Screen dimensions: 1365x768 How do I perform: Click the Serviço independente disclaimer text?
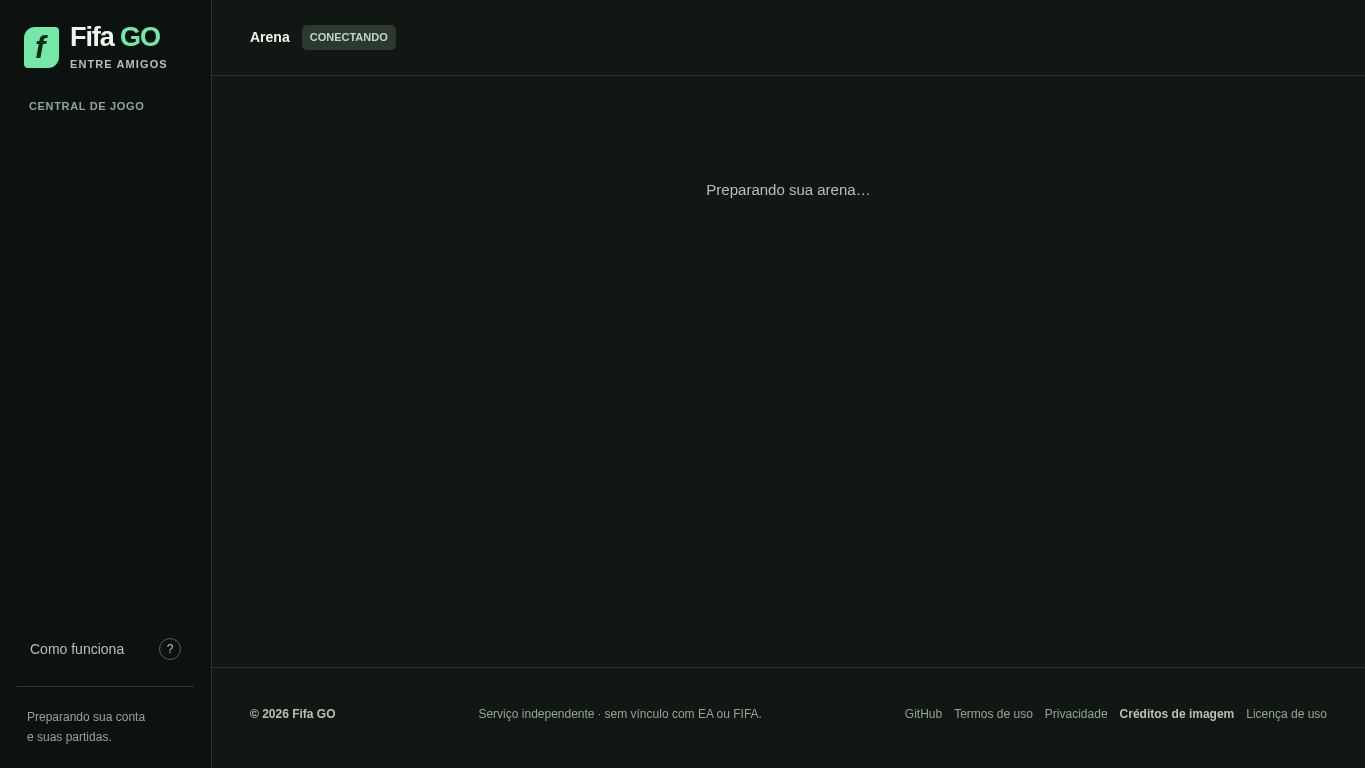point(620,714)
